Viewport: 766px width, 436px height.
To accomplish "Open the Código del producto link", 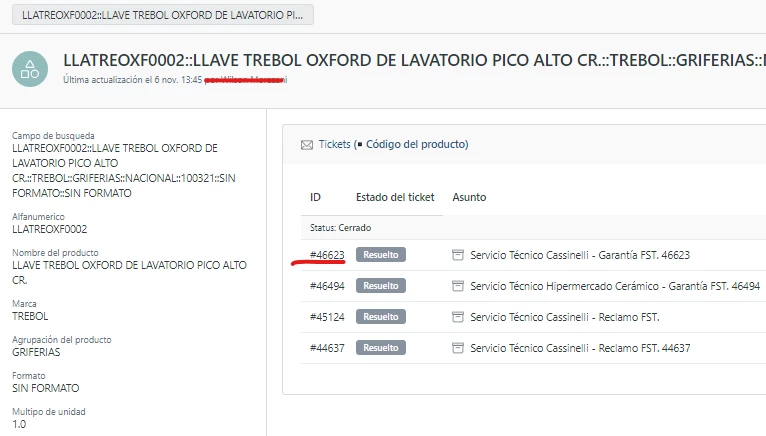I will [x=416, y=144].
